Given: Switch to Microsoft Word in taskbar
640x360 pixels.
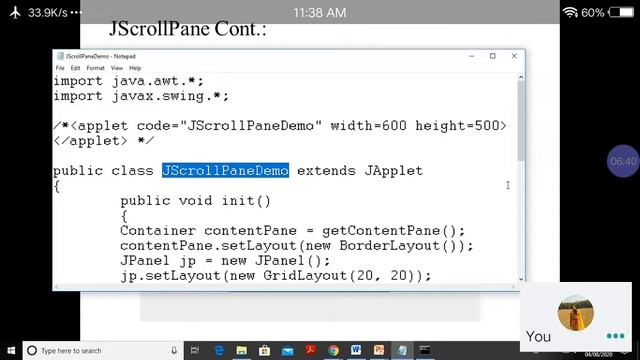Looking at the screenshot, I should pyautogui.click(x=356, y=350).
